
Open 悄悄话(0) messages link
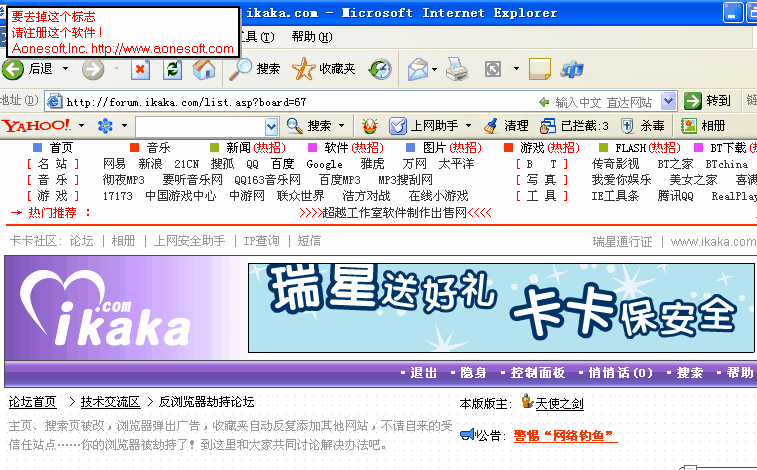pos(620,373)
